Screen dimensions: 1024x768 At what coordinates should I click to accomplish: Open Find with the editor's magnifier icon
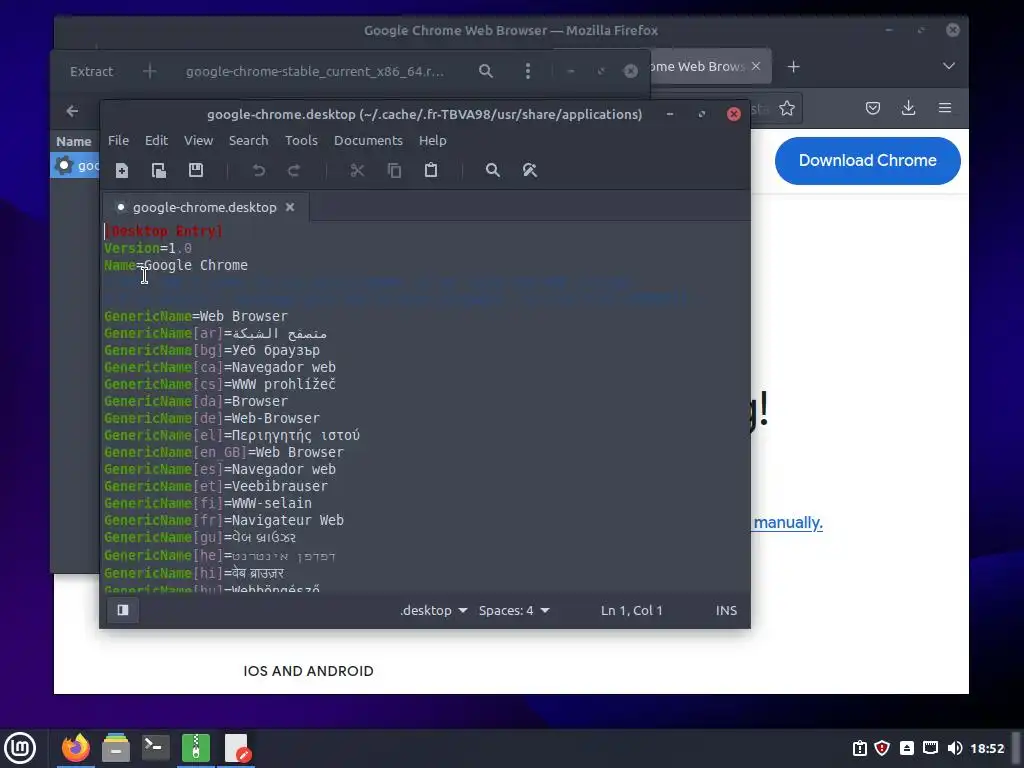click(493, 170)
